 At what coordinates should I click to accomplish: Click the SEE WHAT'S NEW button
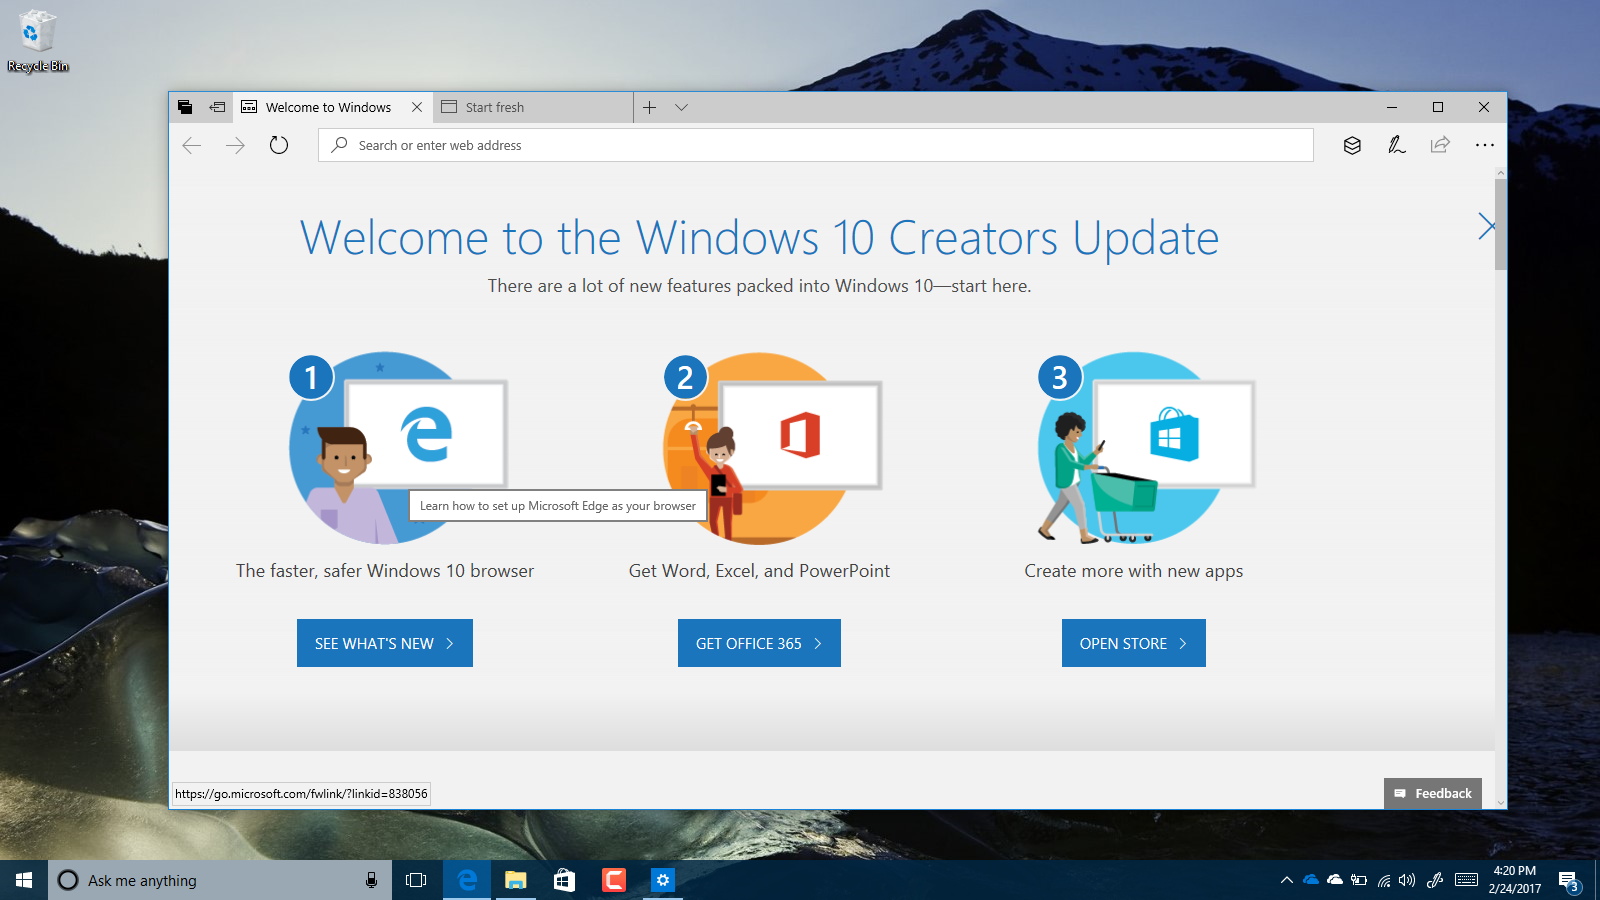(x=384, y=643)
